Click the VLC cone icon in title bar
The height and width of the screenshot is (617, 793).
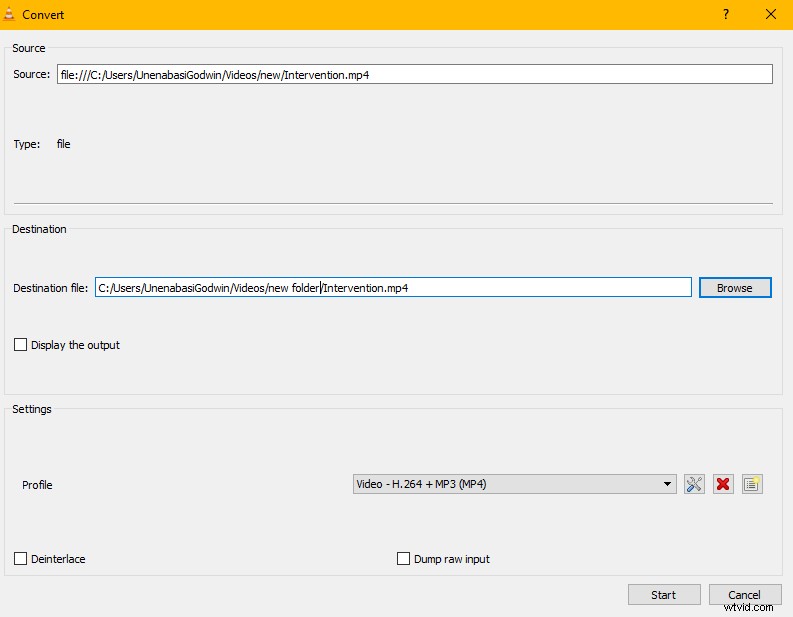coord(11,15)
